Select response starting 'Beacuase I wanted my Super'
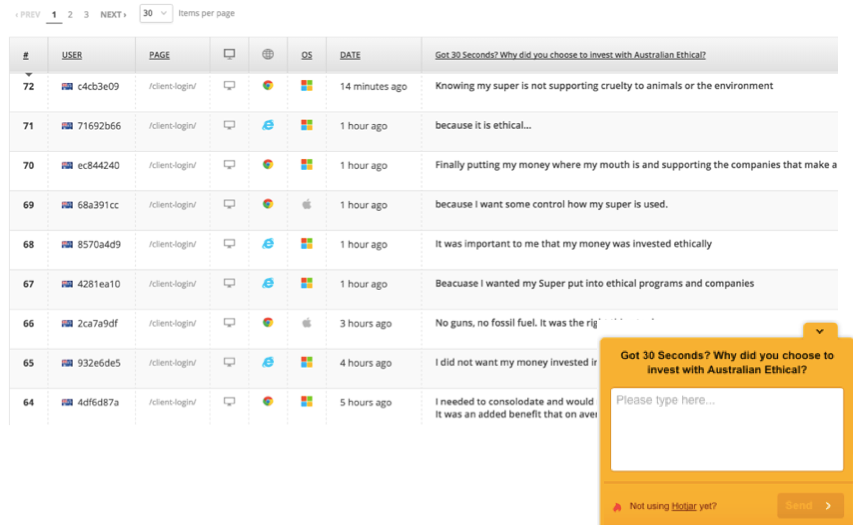This screenshot has width=853, height=525. tap(595, 283)
